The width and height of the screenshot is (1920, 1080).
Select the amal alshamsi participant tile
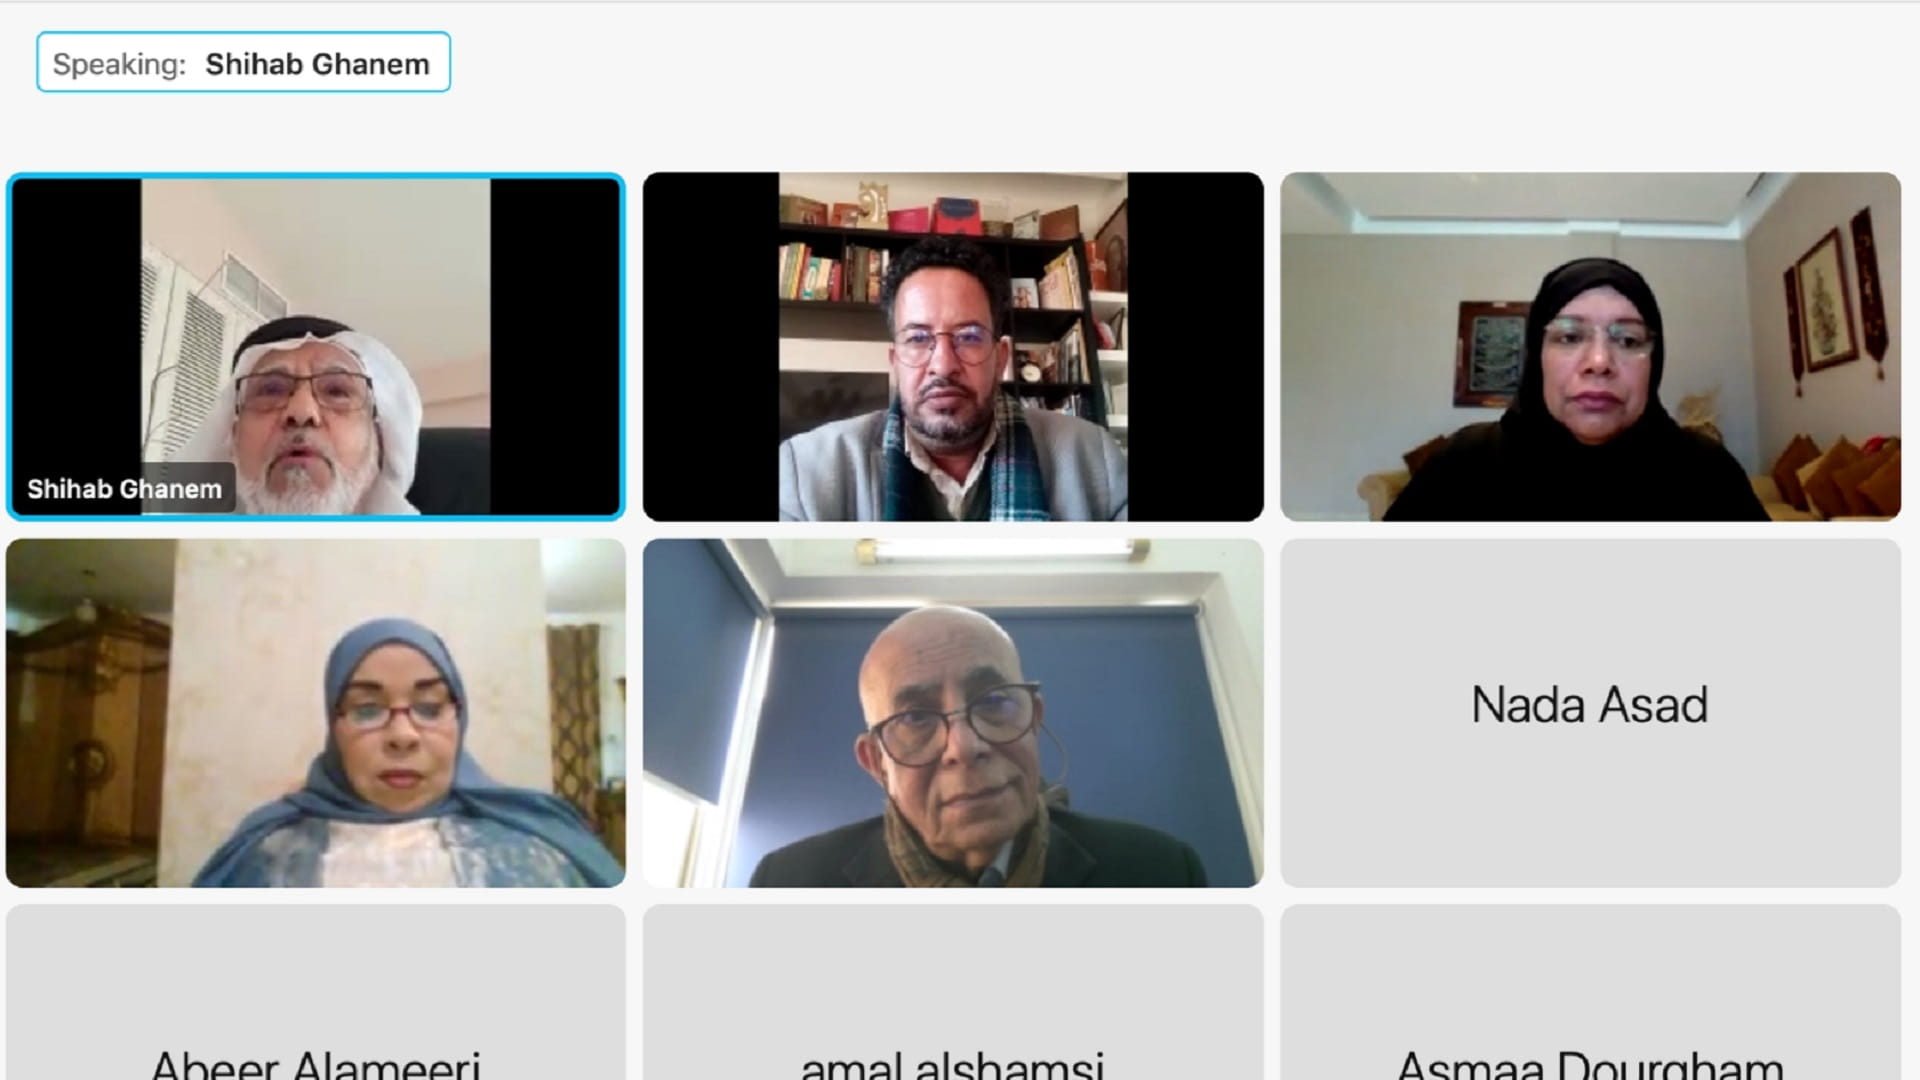[x=953, y=992]
